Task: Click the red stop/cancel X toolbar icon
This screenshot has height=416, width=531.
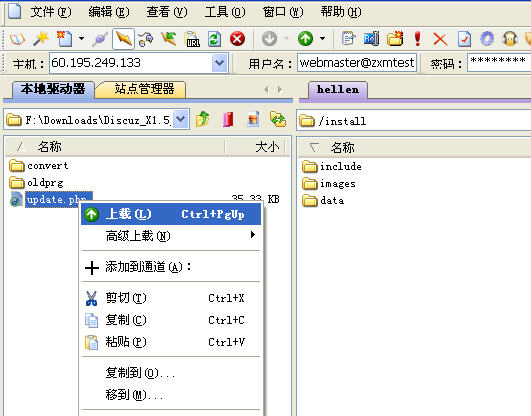Action: click(237, 39)
